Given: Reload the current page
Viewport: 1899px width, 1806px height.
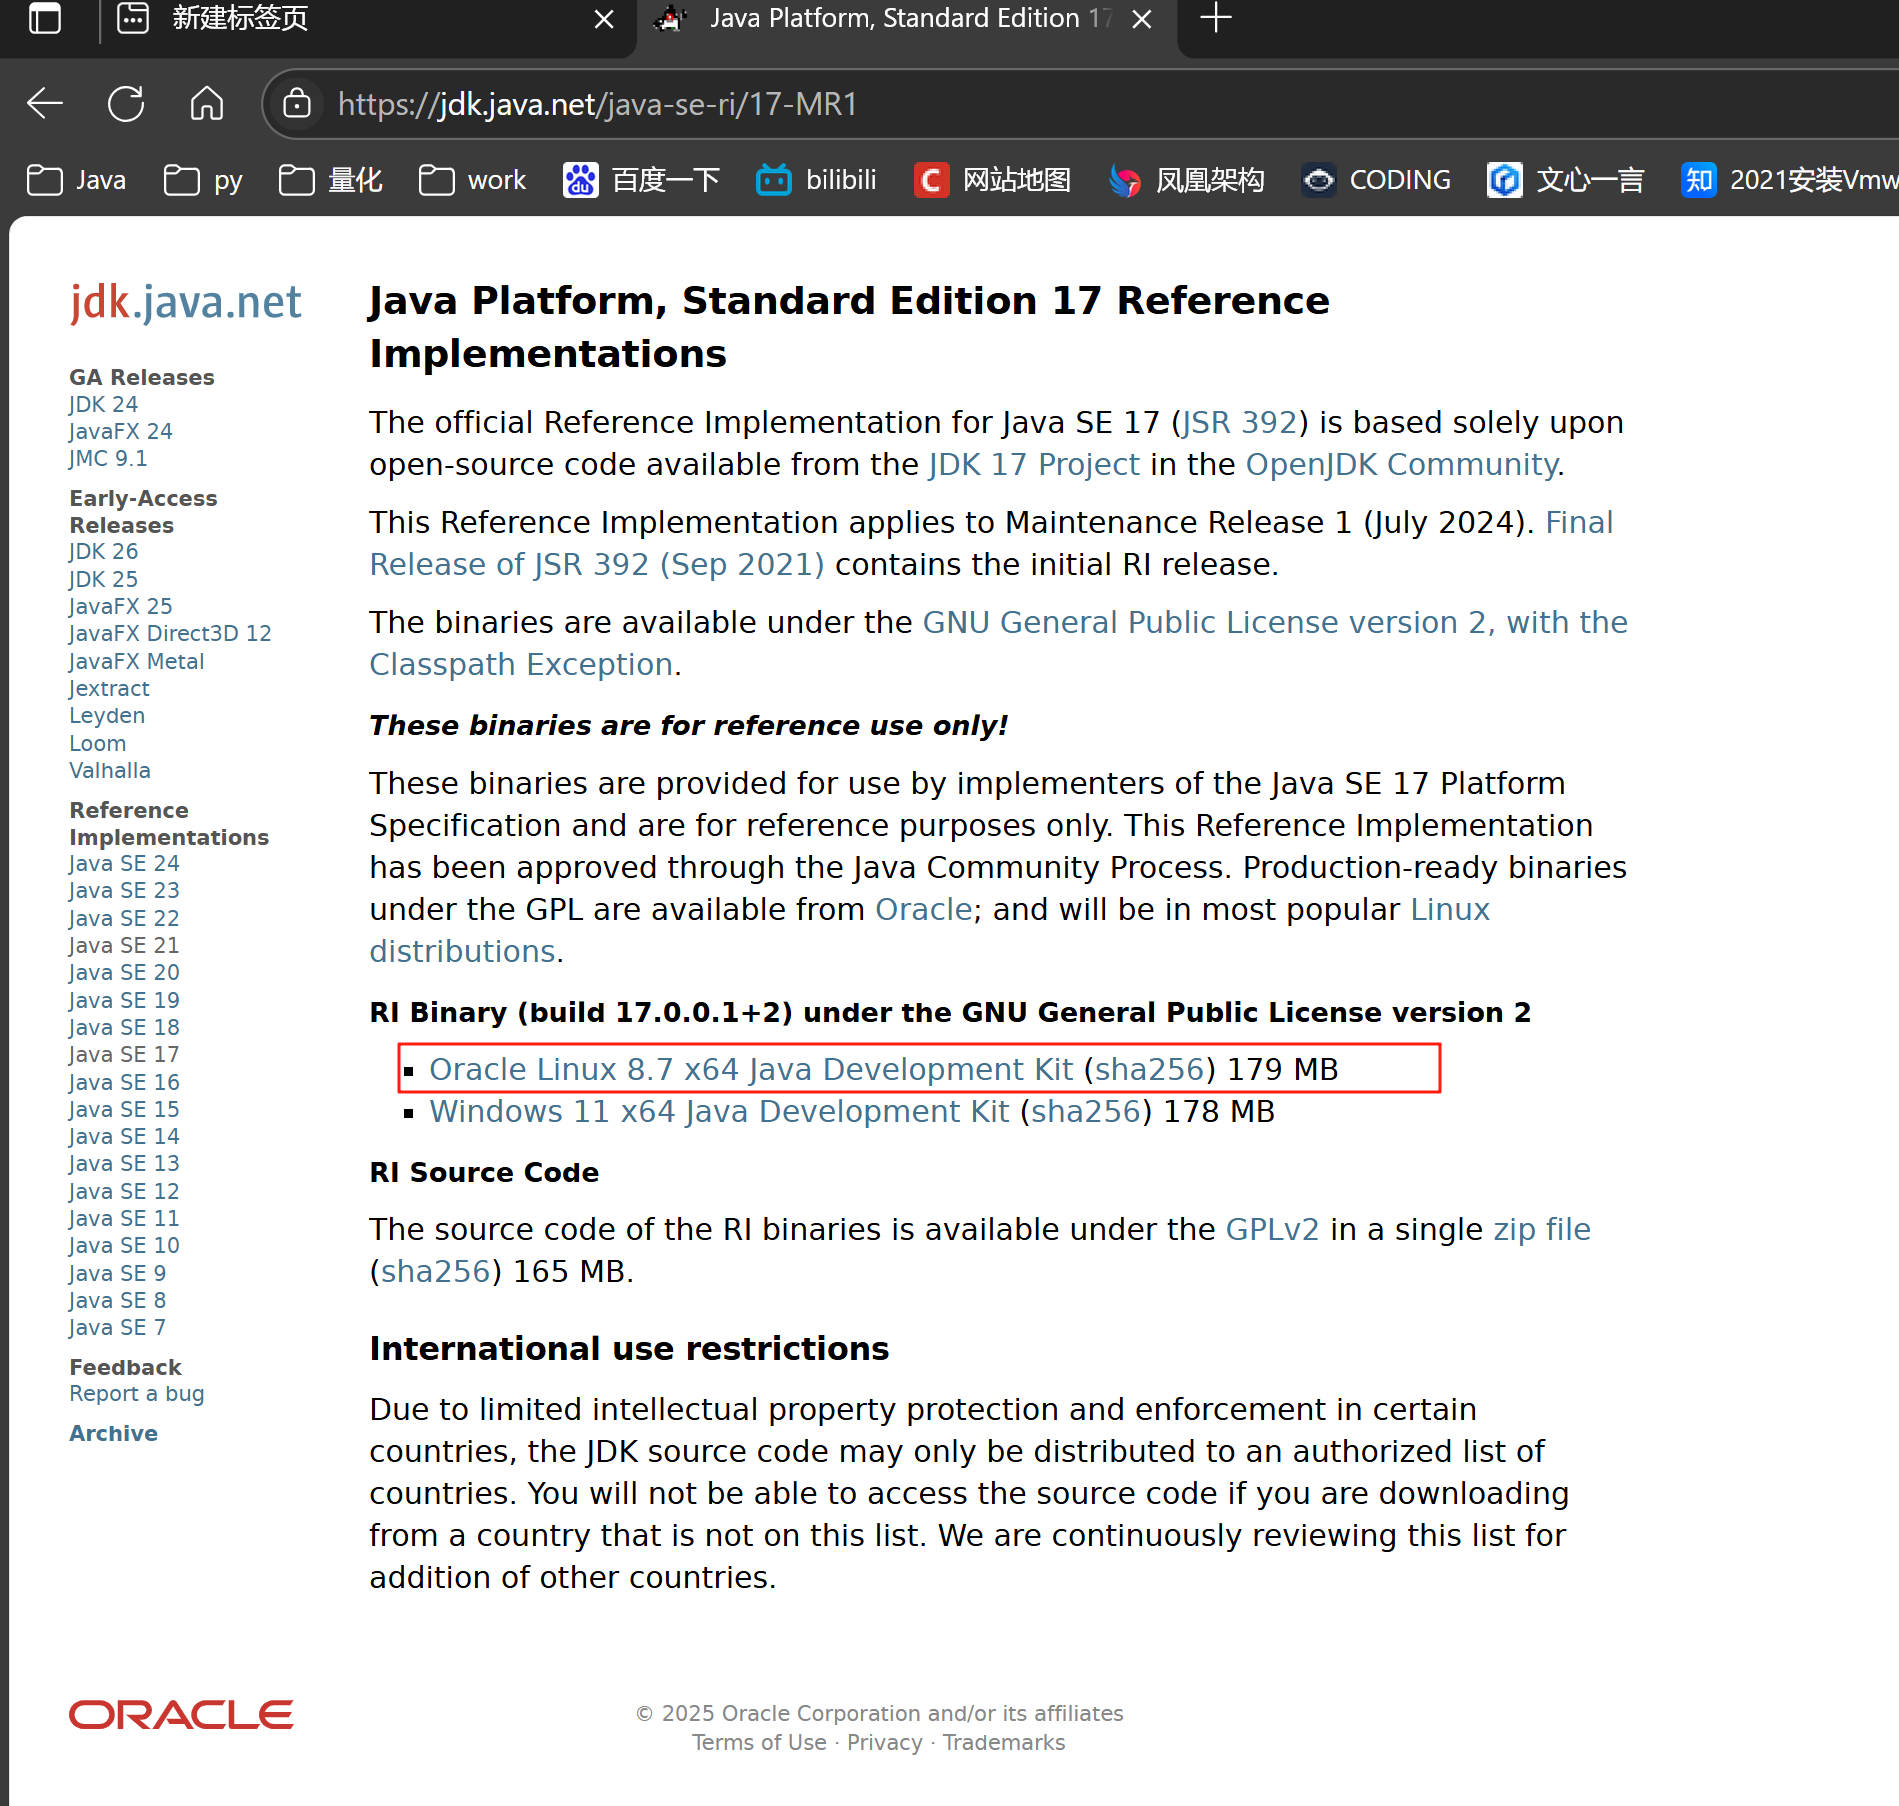Looking at the screenshot, I should click(126, 103).
